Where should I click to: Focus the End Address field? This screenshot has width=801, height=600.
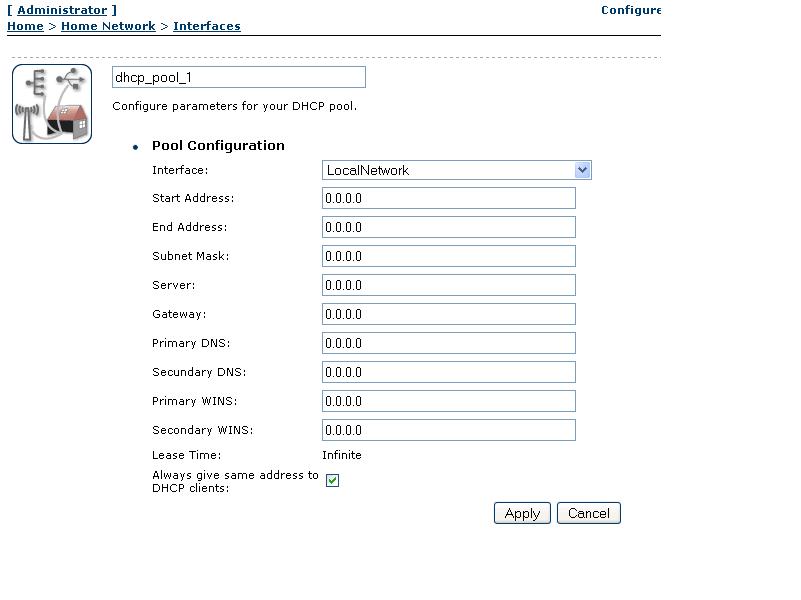449,227
